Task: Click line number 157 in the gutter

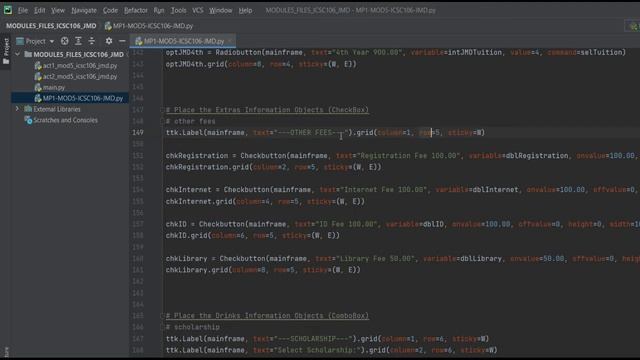Action: pos(138,224)
